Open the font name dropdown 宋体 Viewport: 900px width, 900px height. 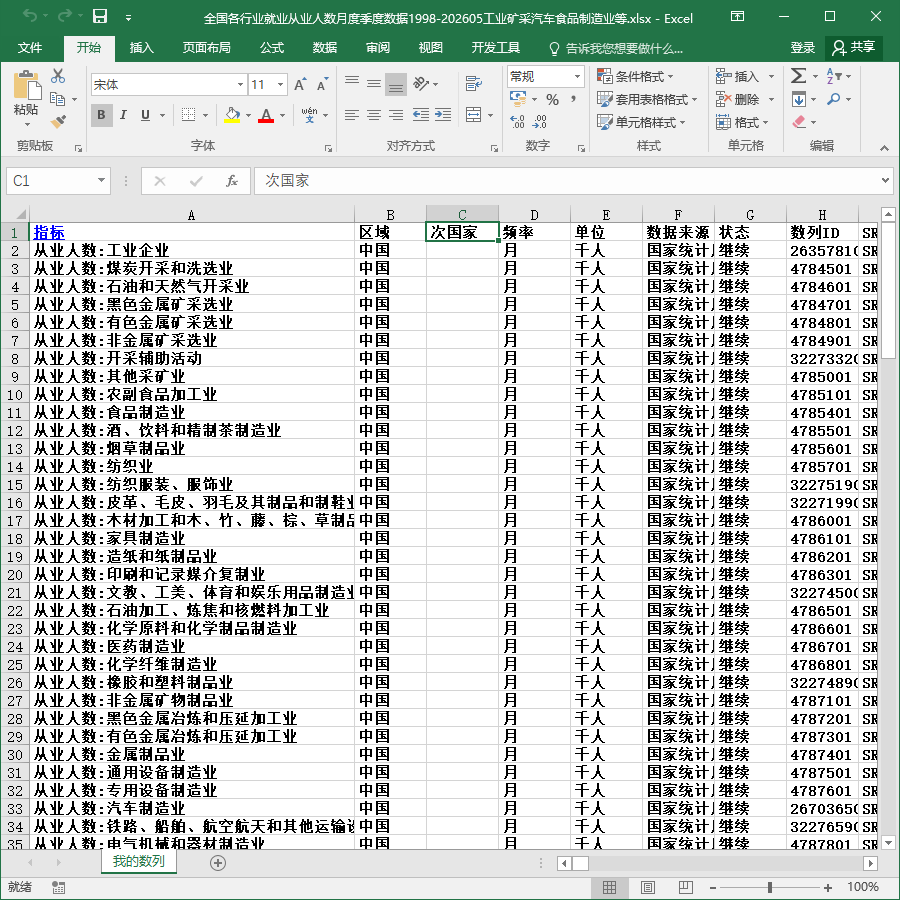pyautogui.click(x=240, y=85)
